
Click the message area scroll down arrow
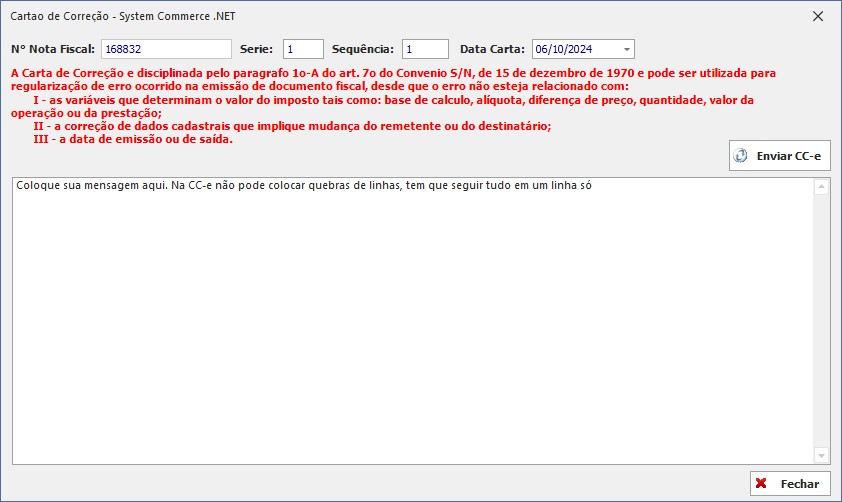(822, 455)
